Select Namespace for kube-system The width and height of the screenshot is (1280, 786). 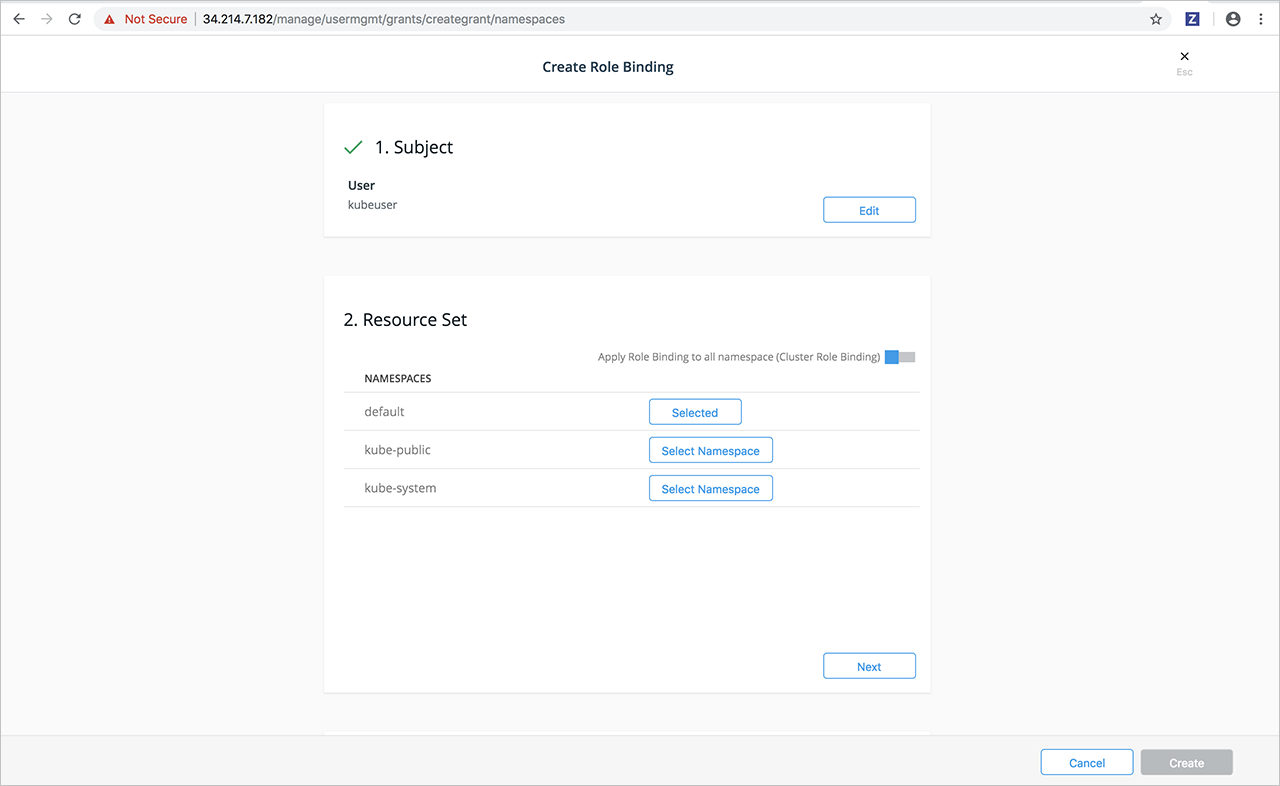[x=710, y=489]
